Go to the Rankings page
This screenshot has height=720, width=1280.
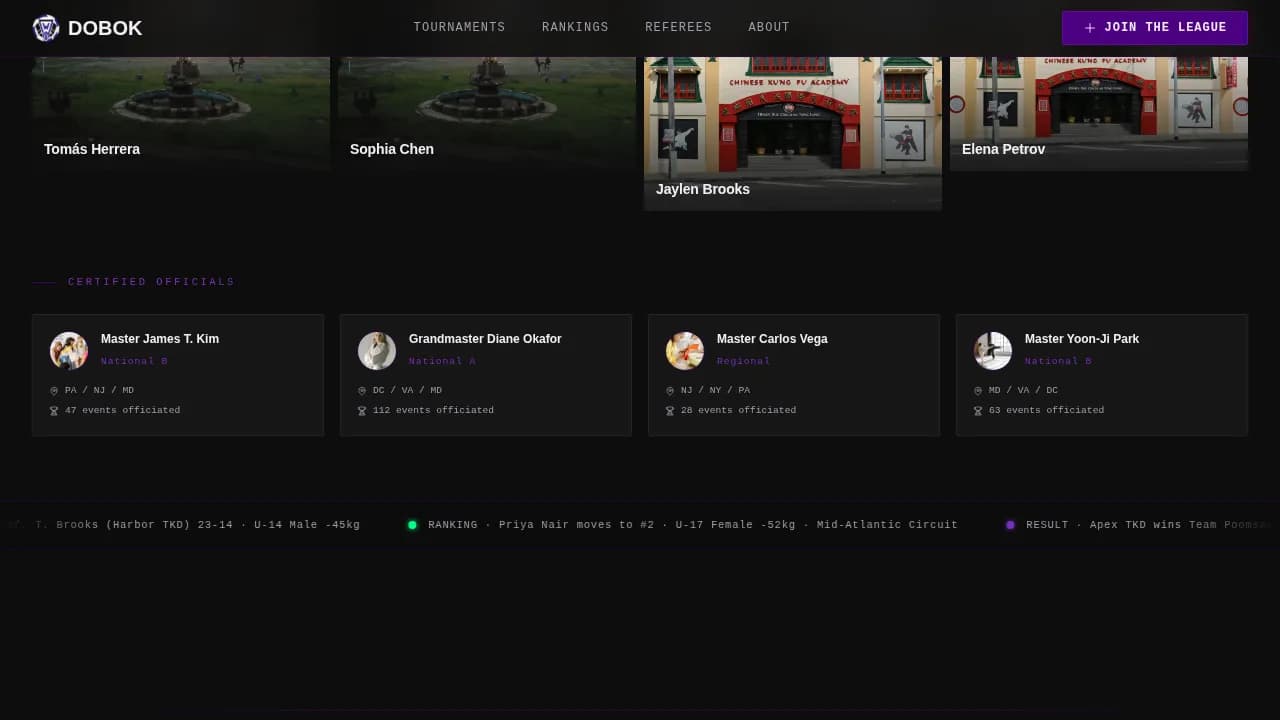click(x=575, y=28)
